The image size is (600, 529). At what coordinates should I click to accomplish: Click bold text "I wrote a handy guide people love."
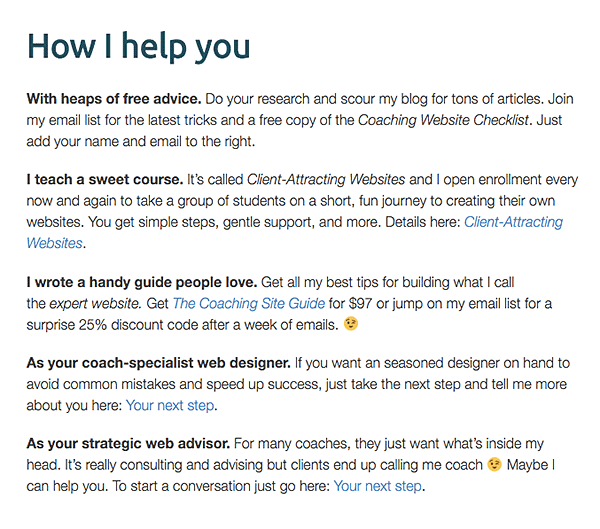point(142,282)
